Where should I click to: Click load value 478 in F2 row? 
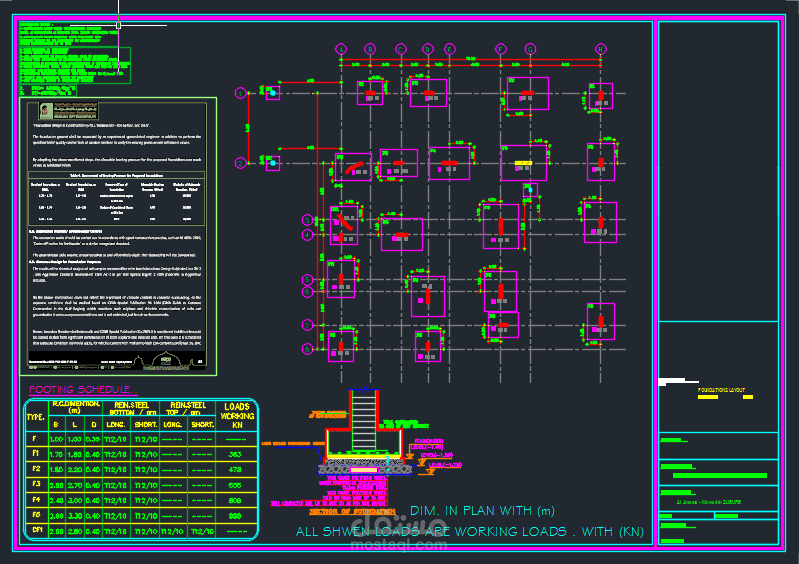point(235,469)
